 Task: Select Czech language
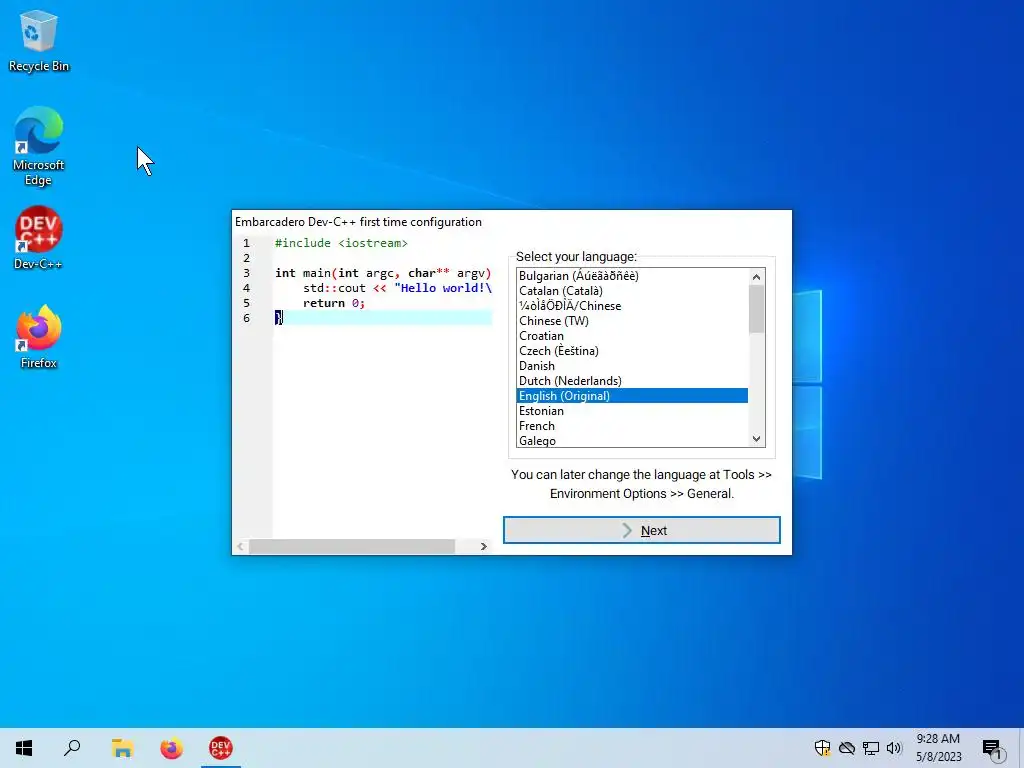click(x=632, y=351)
